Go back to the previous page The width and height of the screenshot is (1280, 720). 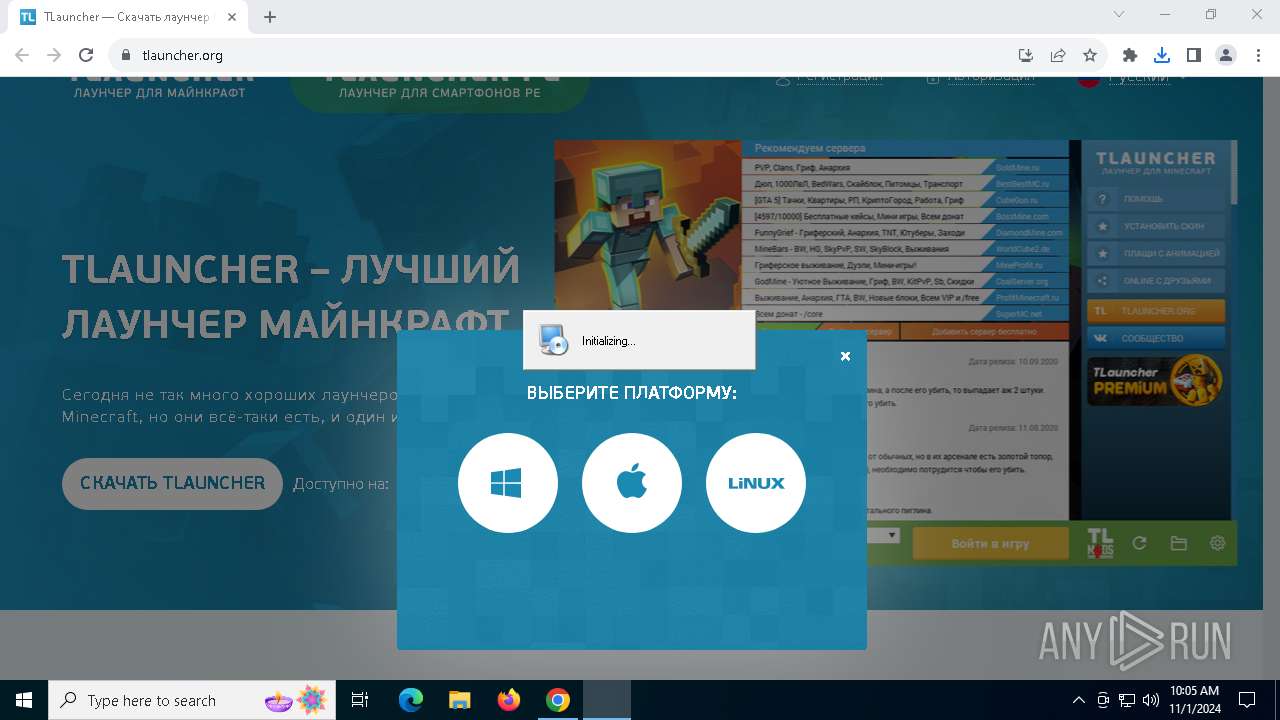pyautogui.click(x=22, y=55)
